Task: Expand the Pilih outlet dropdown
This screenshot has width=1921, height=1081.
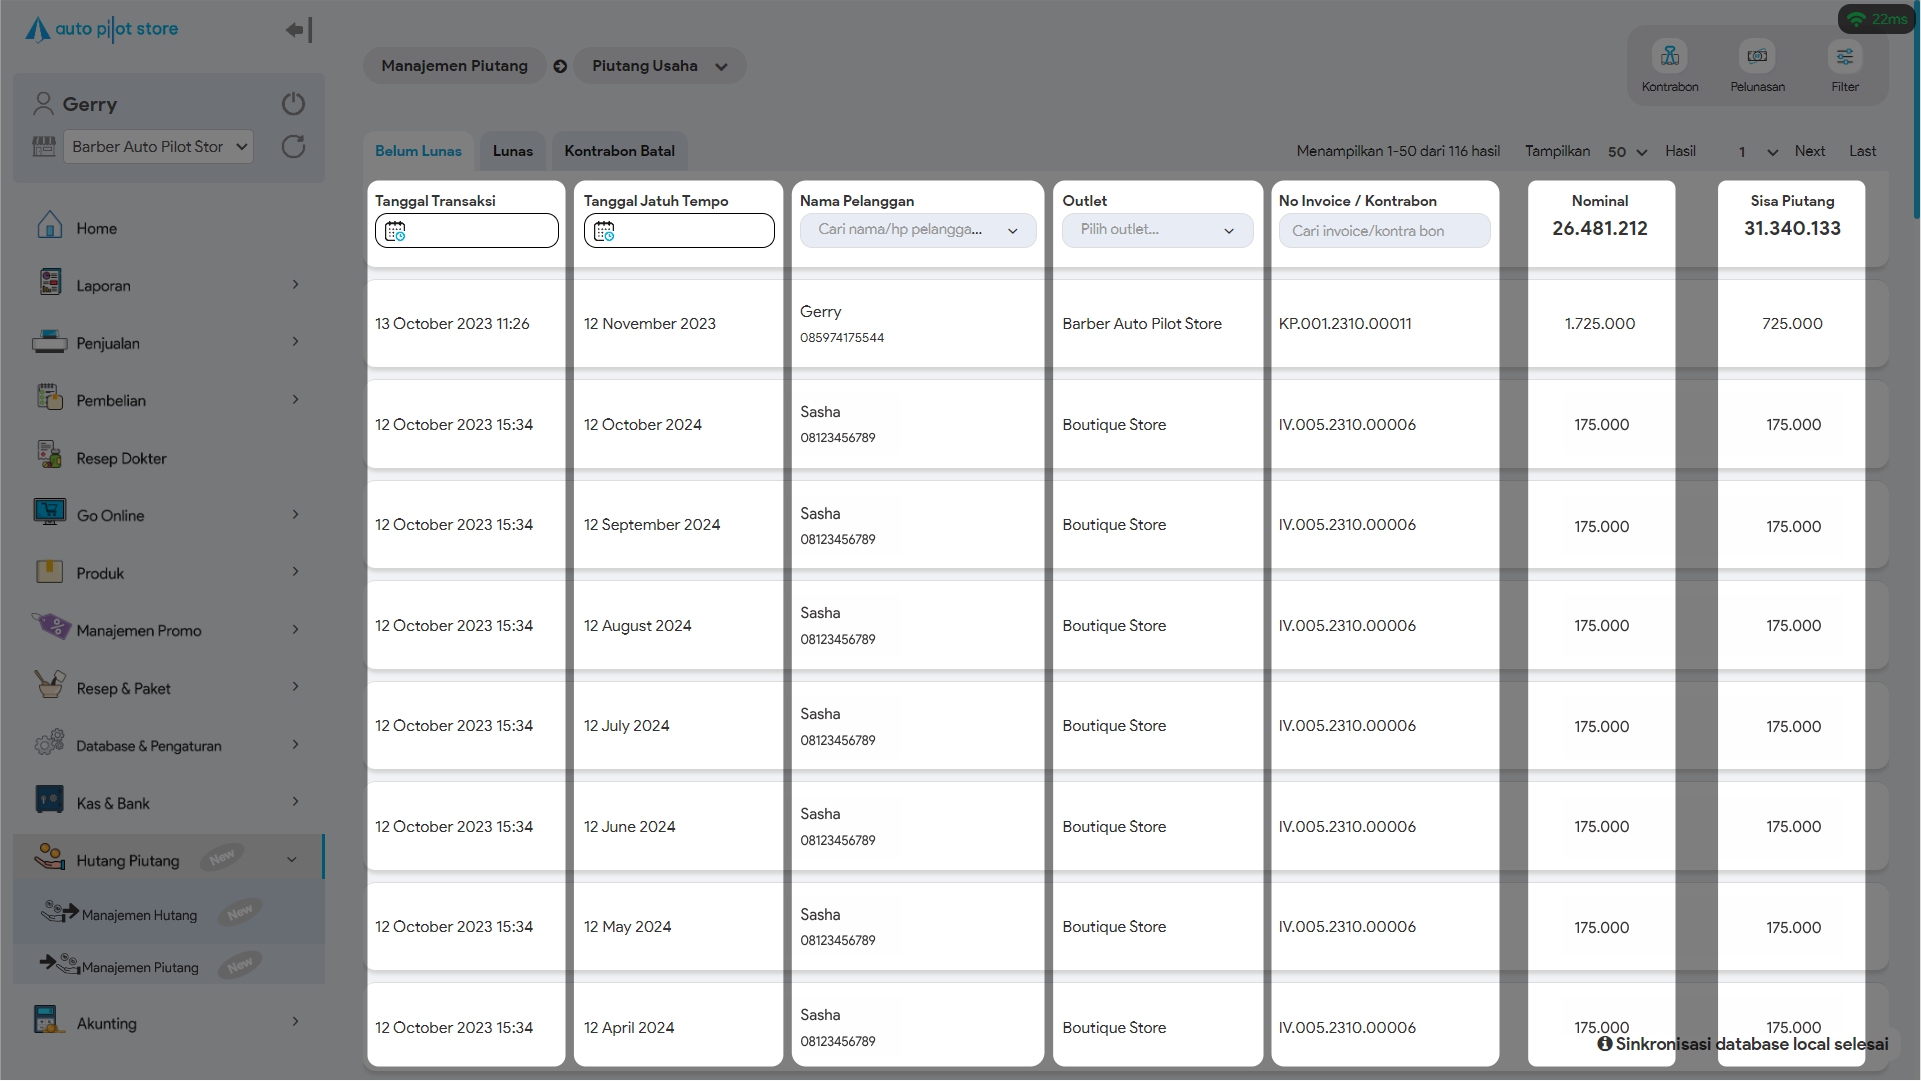Action: (x=1156, y=230)
